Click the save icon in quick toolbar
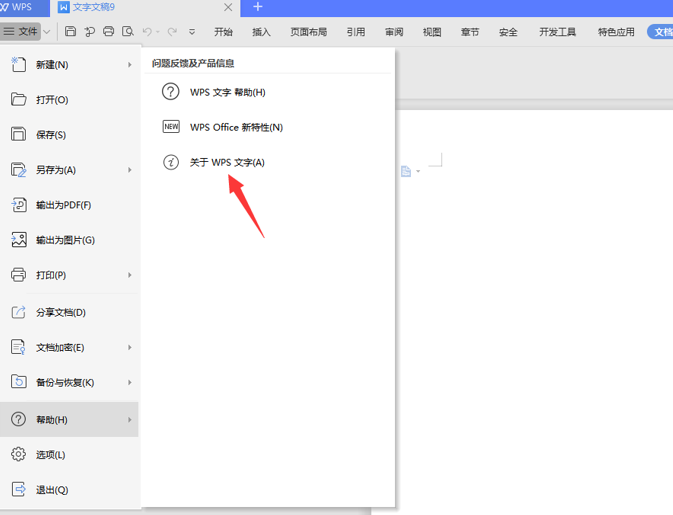The width and height of the screenshot is (673, 515). [70, 31]
